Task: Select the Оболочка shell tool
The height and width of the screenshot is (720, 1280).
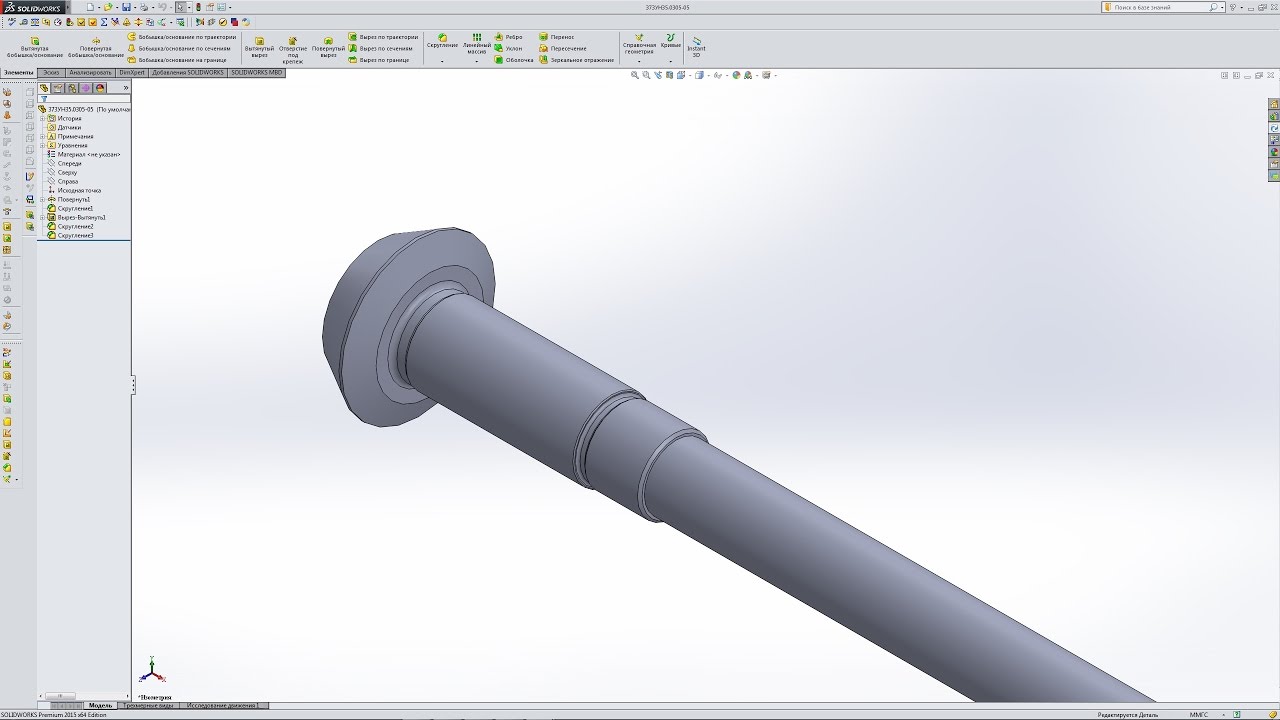Action: coord(515,60)
